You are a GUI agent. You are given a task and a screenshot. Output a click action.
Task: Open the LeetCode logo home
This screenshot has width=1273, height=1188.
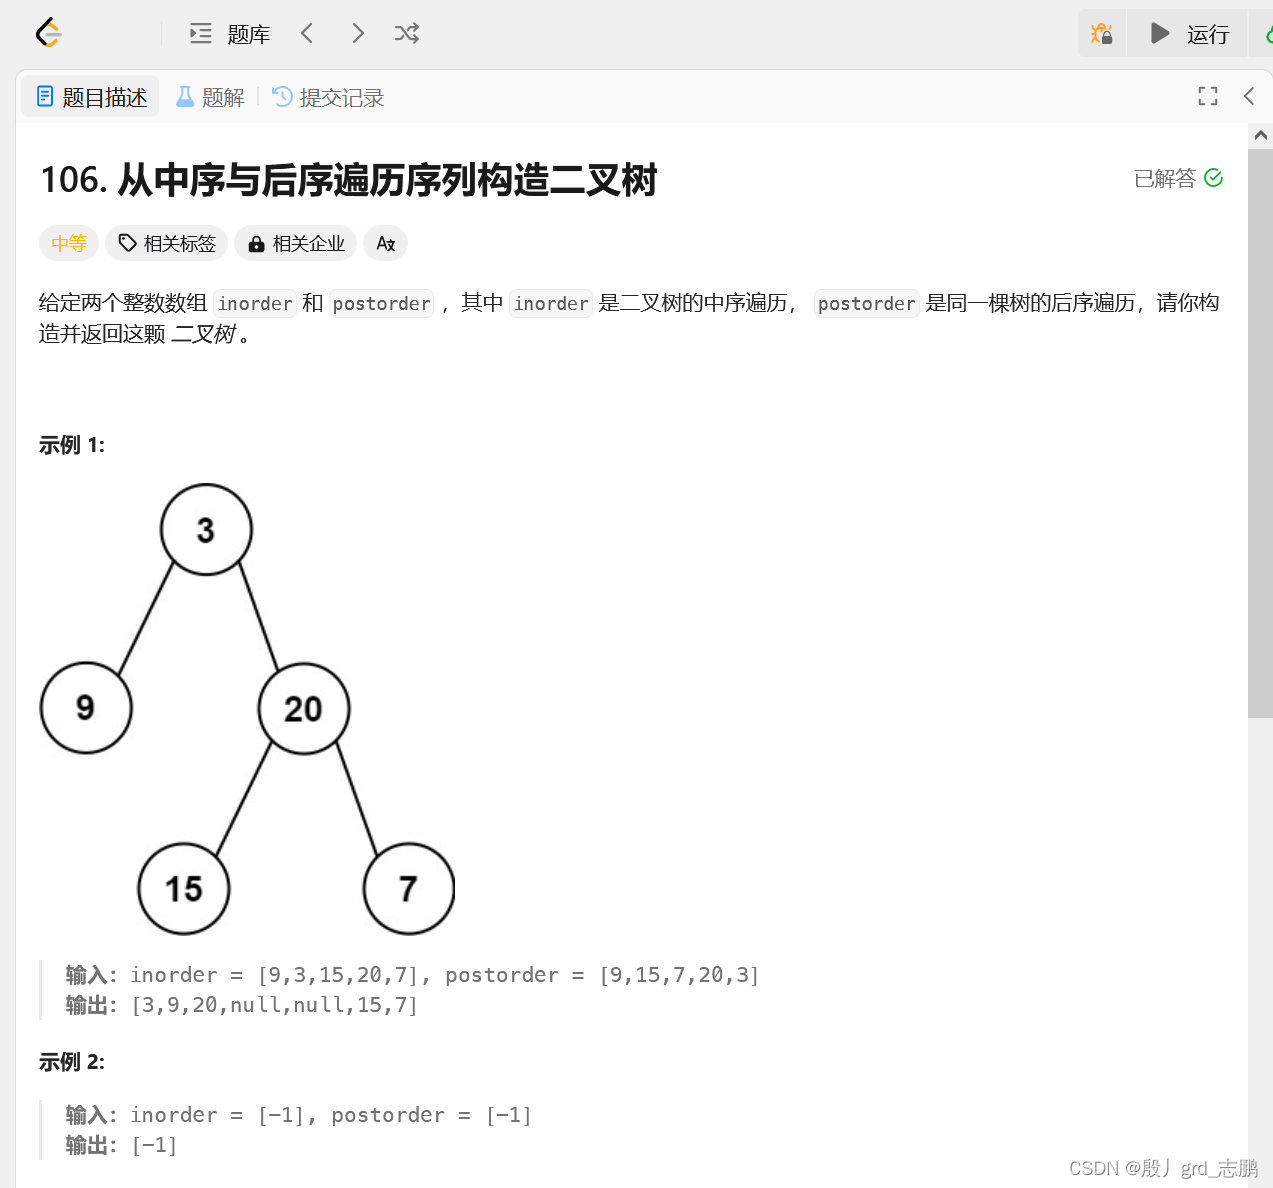[49, 33]
